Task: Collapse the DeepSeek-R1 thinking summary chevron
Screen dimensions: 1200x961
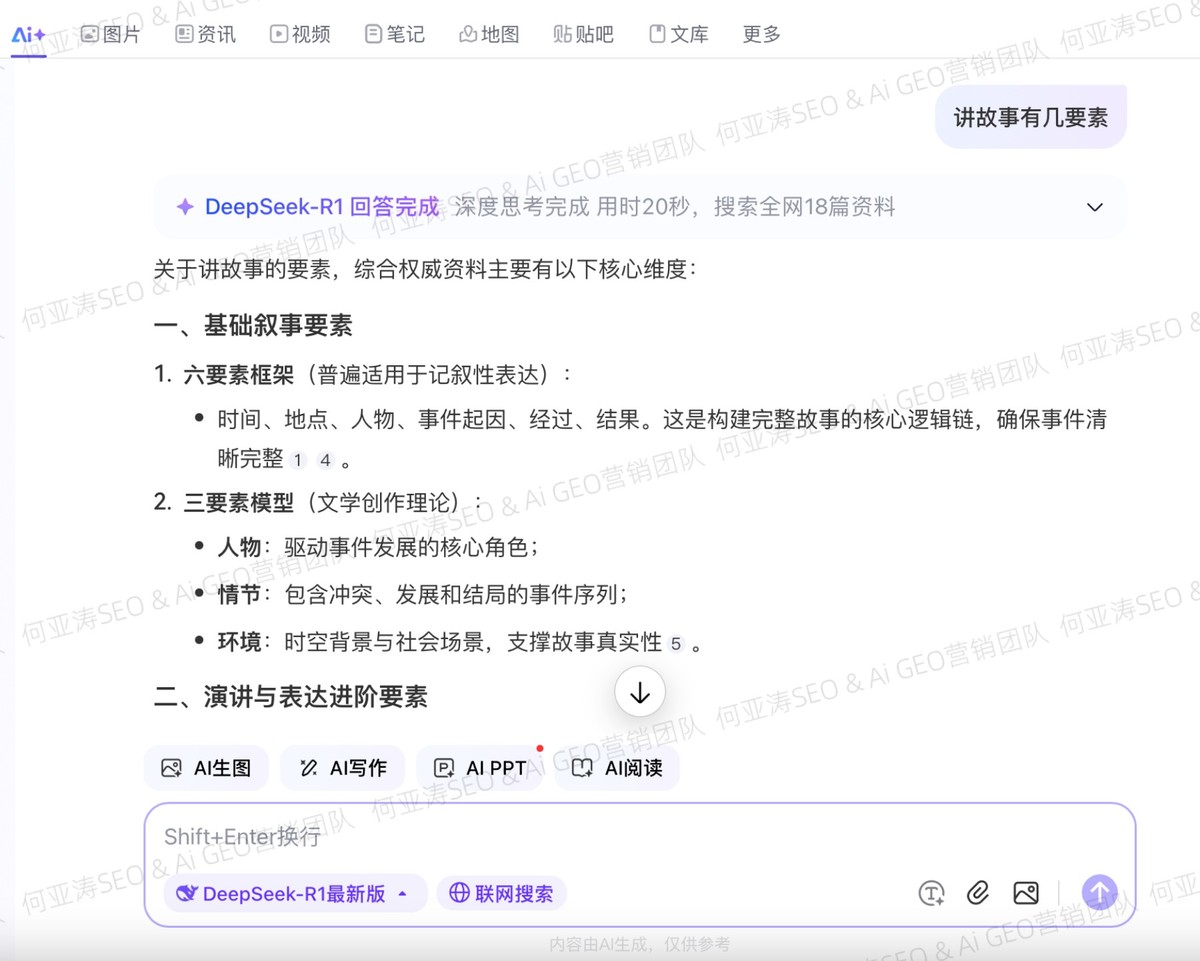Action: point(1095,207)
